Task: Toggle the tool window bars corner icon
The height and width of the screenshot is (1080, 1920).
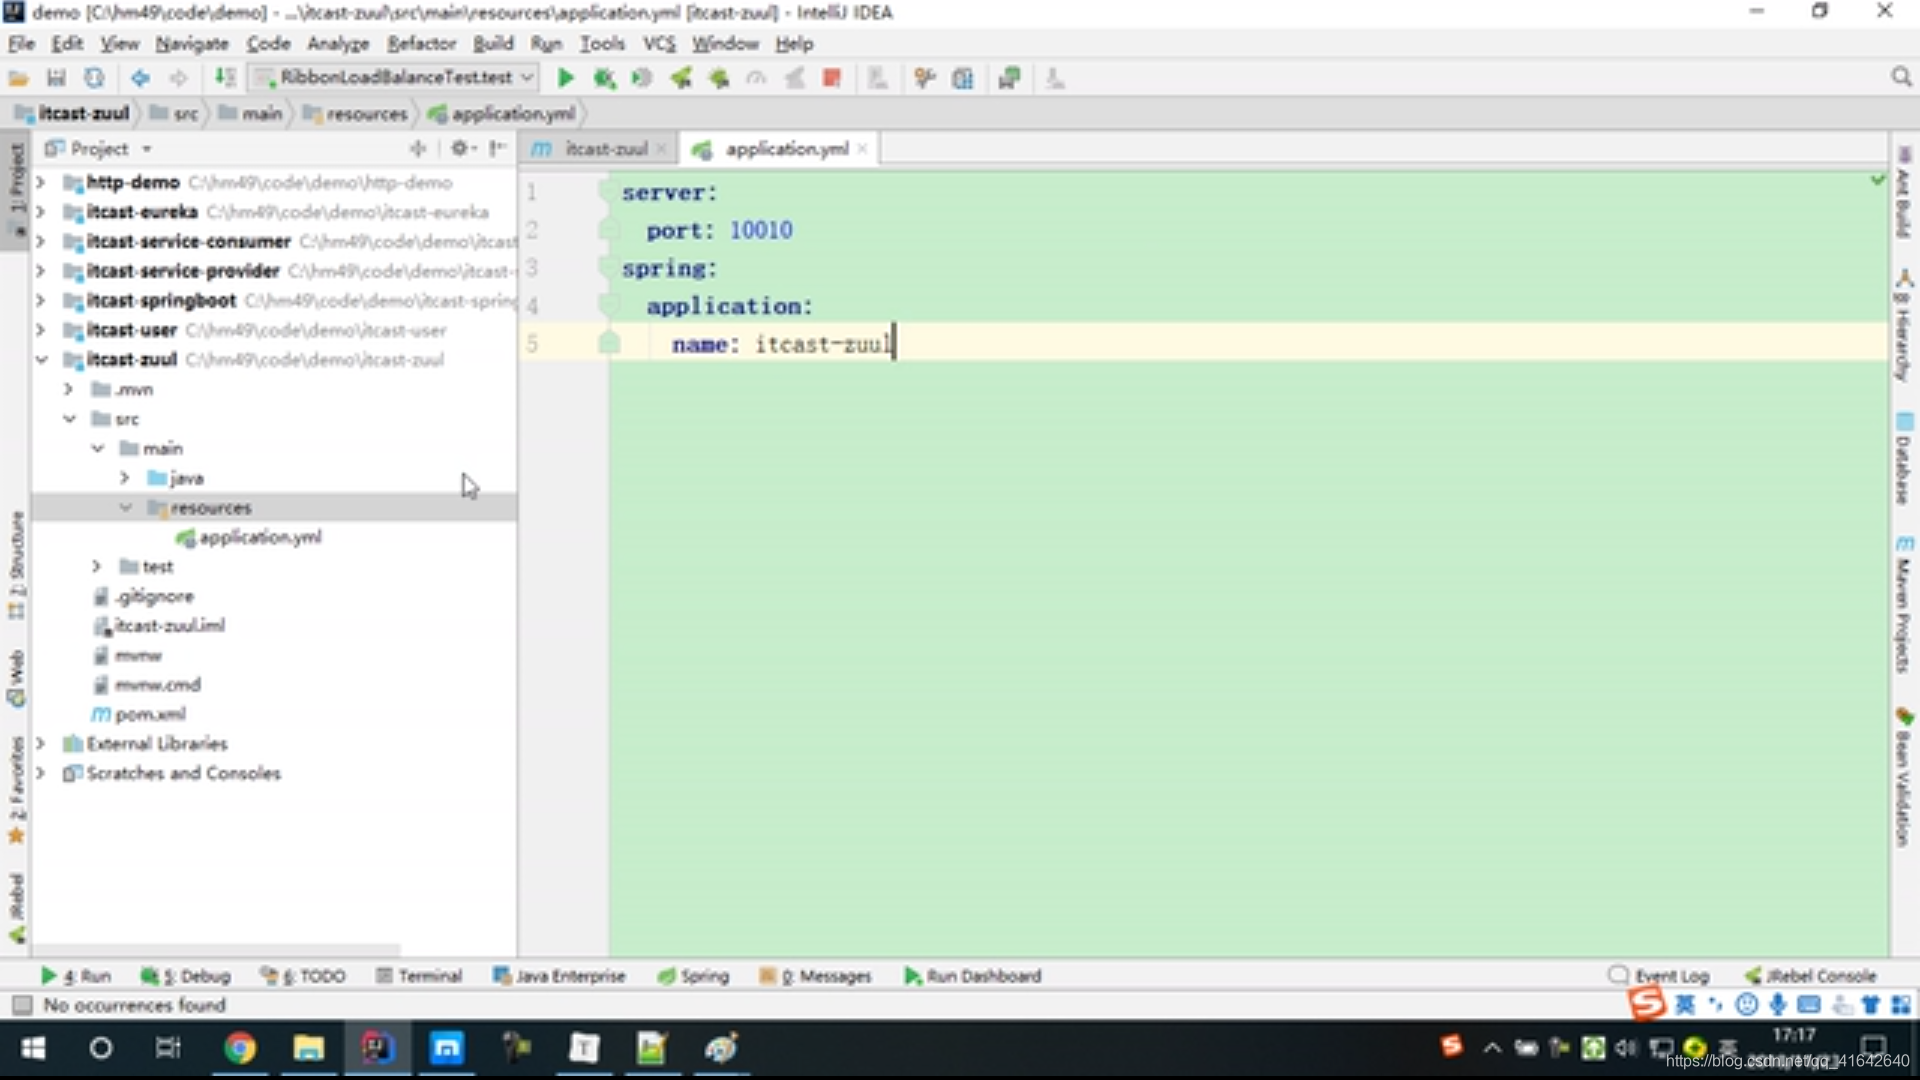Action: click(22, 1004)
